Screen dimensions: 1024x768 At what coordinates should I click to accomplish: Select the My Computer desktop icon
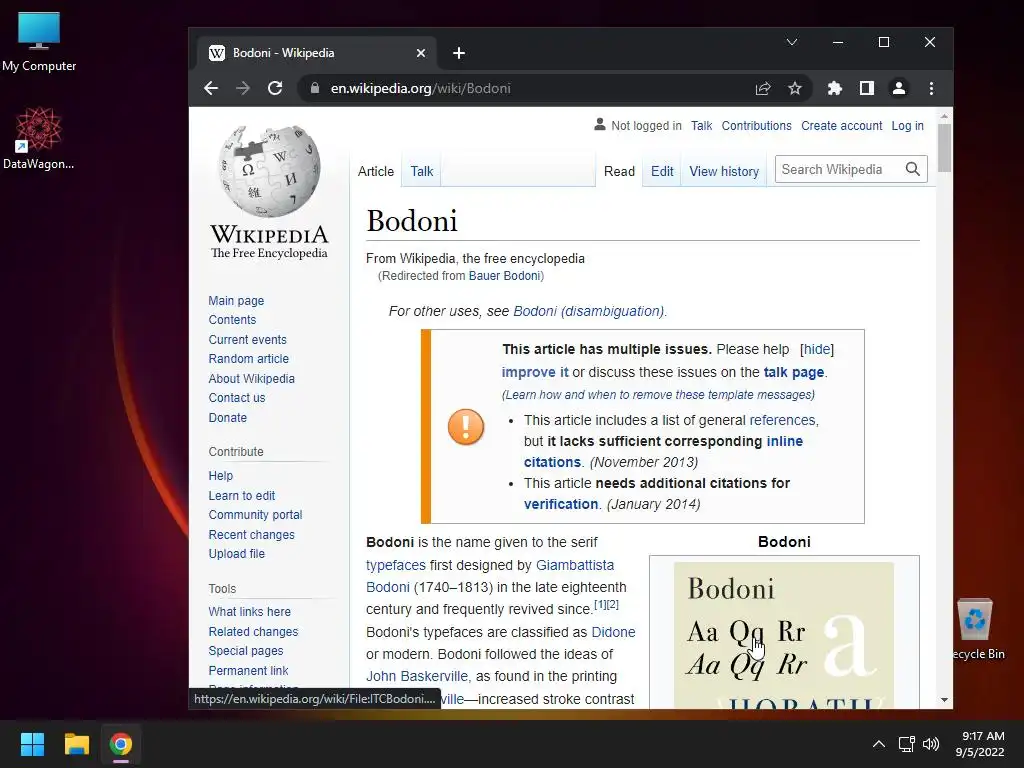pyautogui.click(x=39, y=42)
